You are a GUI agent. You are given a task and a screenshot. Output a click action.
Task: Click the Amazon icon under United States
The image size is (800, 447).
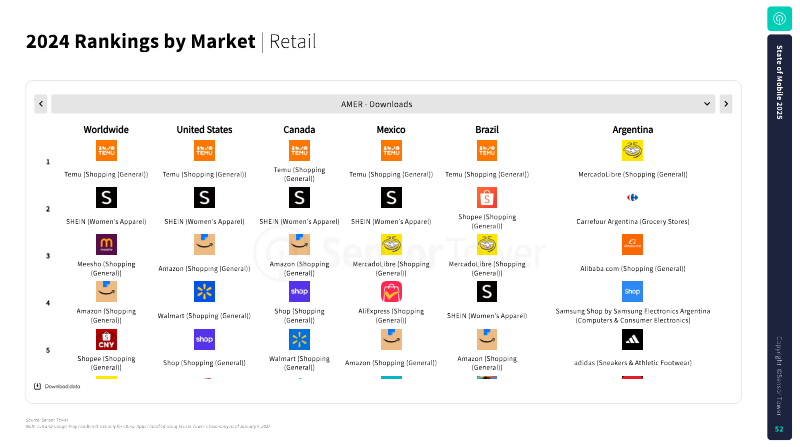coord(204,244)
